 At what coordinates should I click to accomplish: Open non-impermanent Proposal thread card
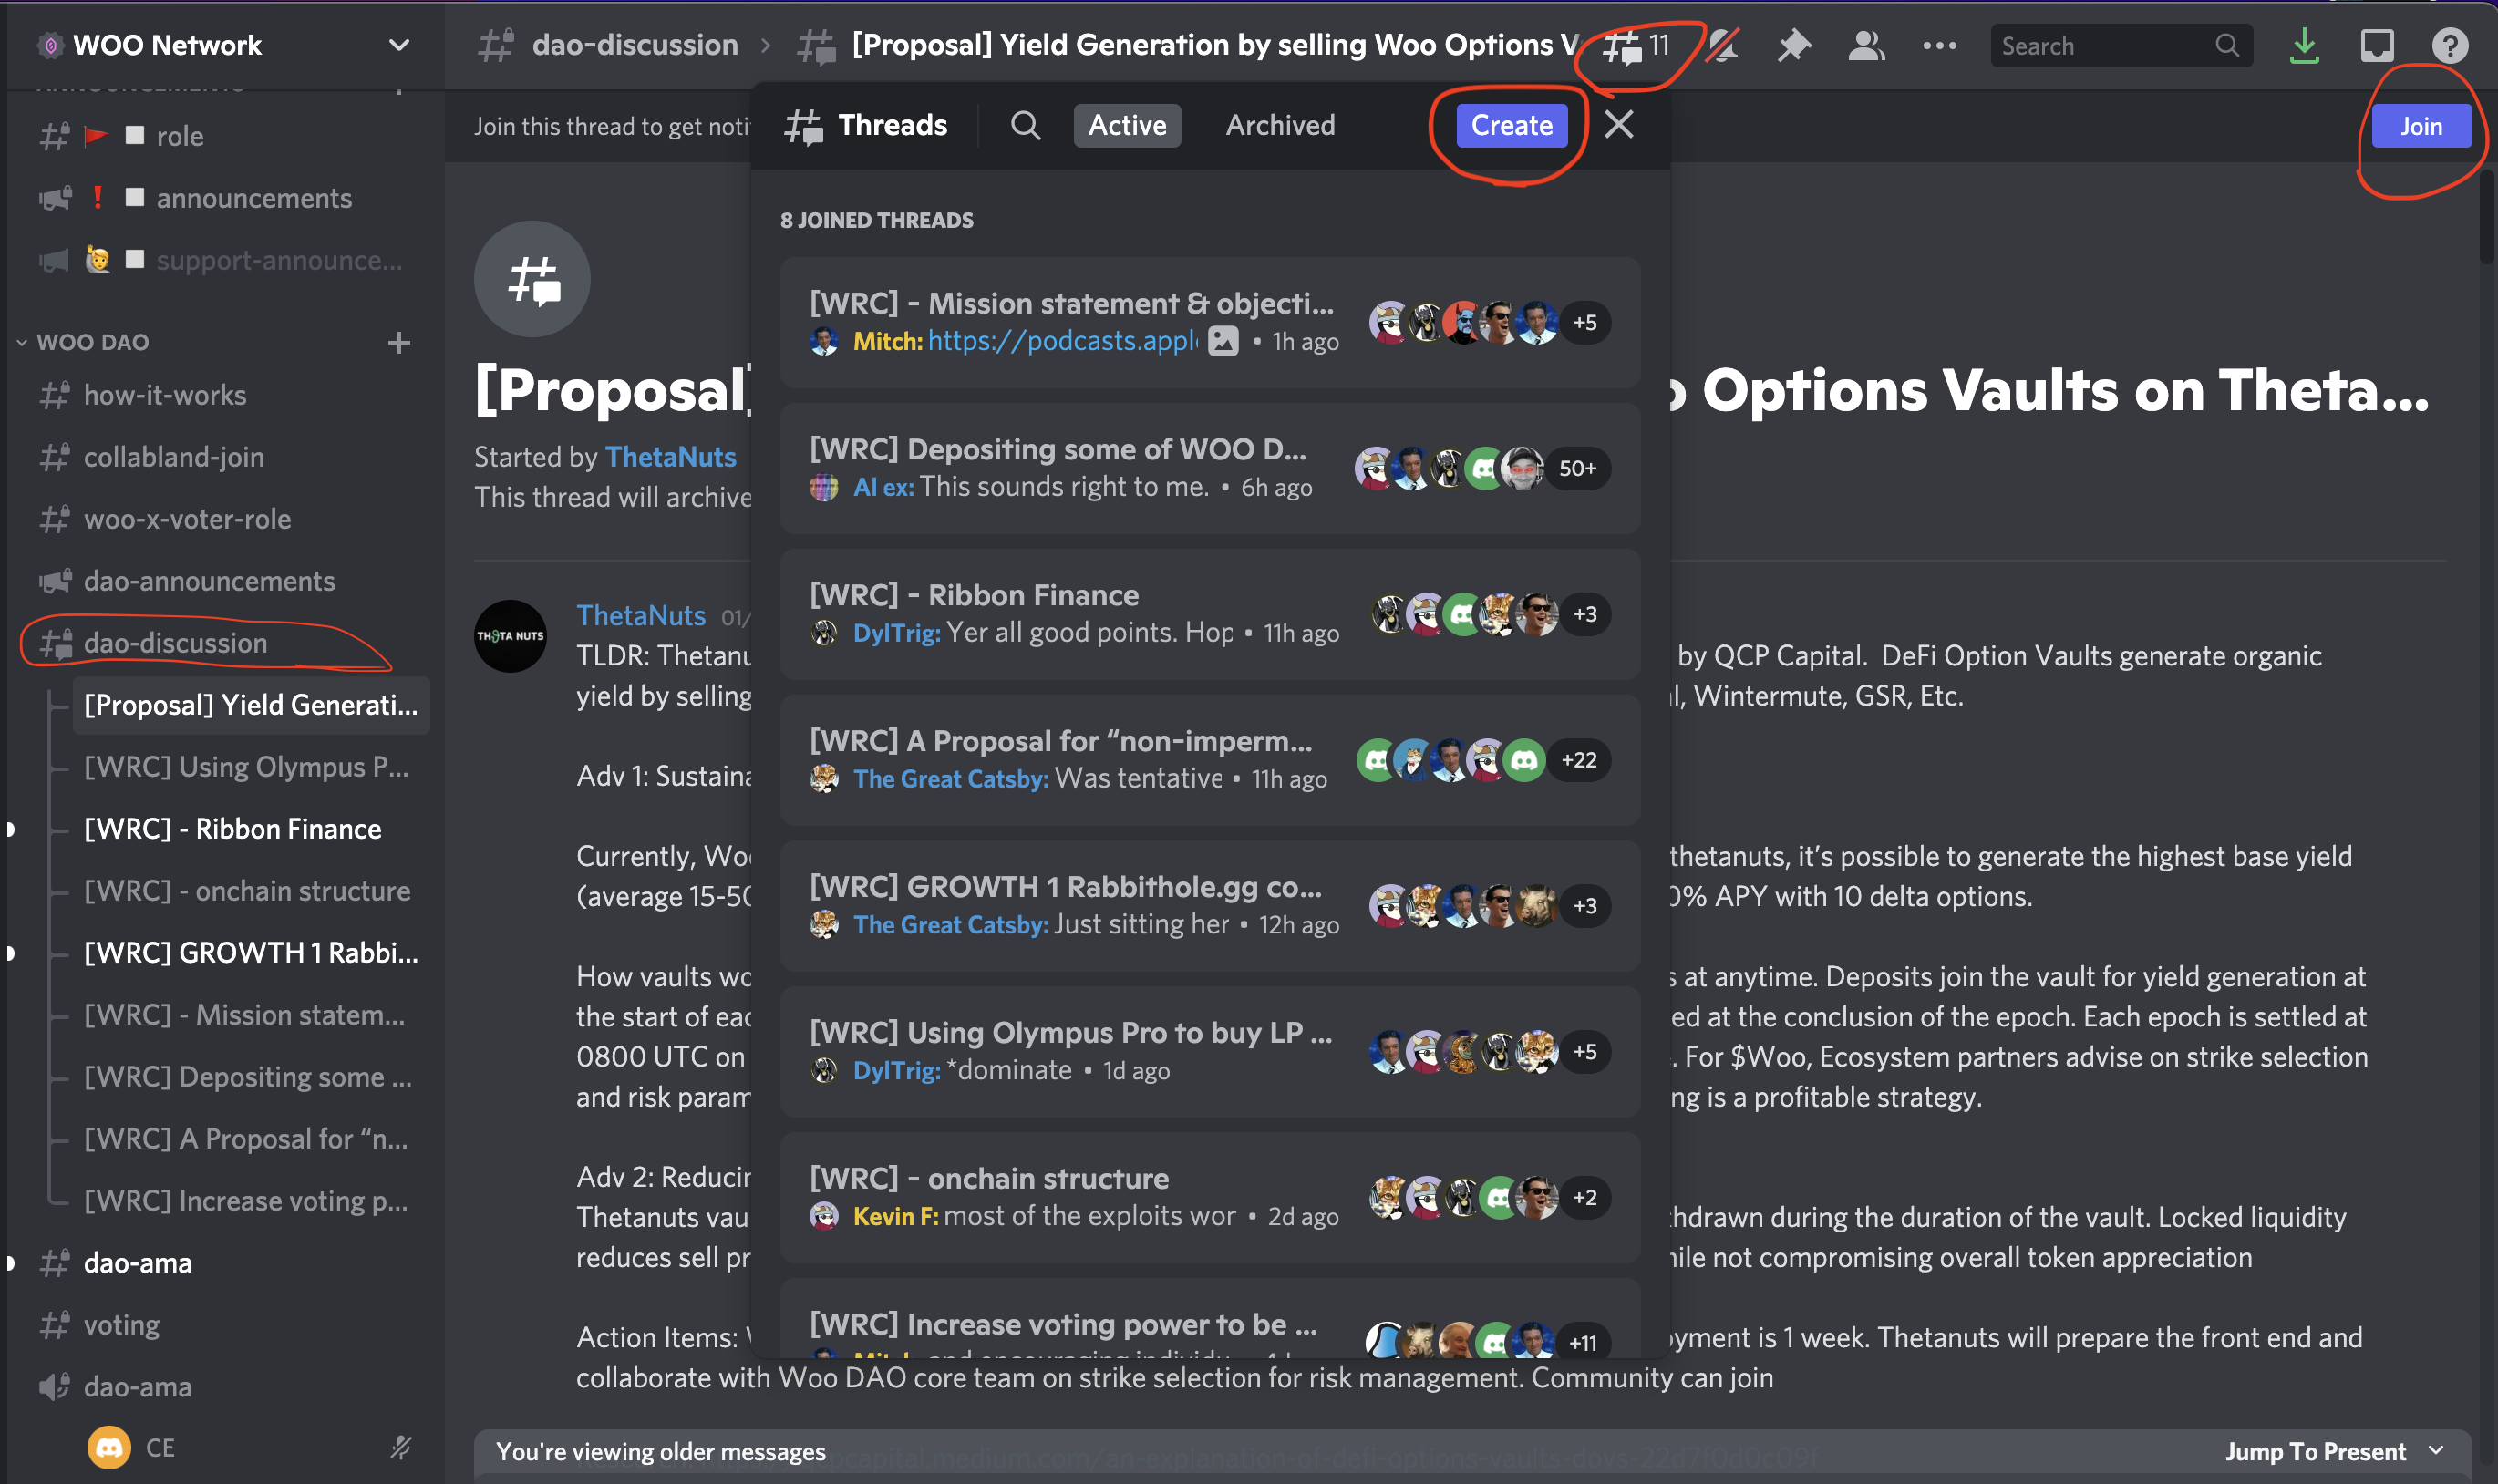[x=1210, y=760]
